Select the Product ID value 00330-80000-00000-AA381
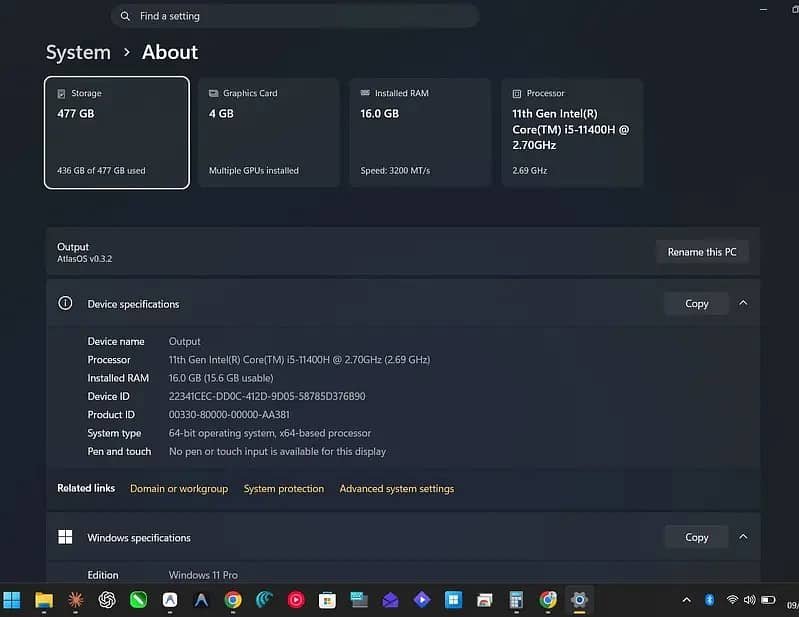Viewport: 799px width, 617px height. 229,415
